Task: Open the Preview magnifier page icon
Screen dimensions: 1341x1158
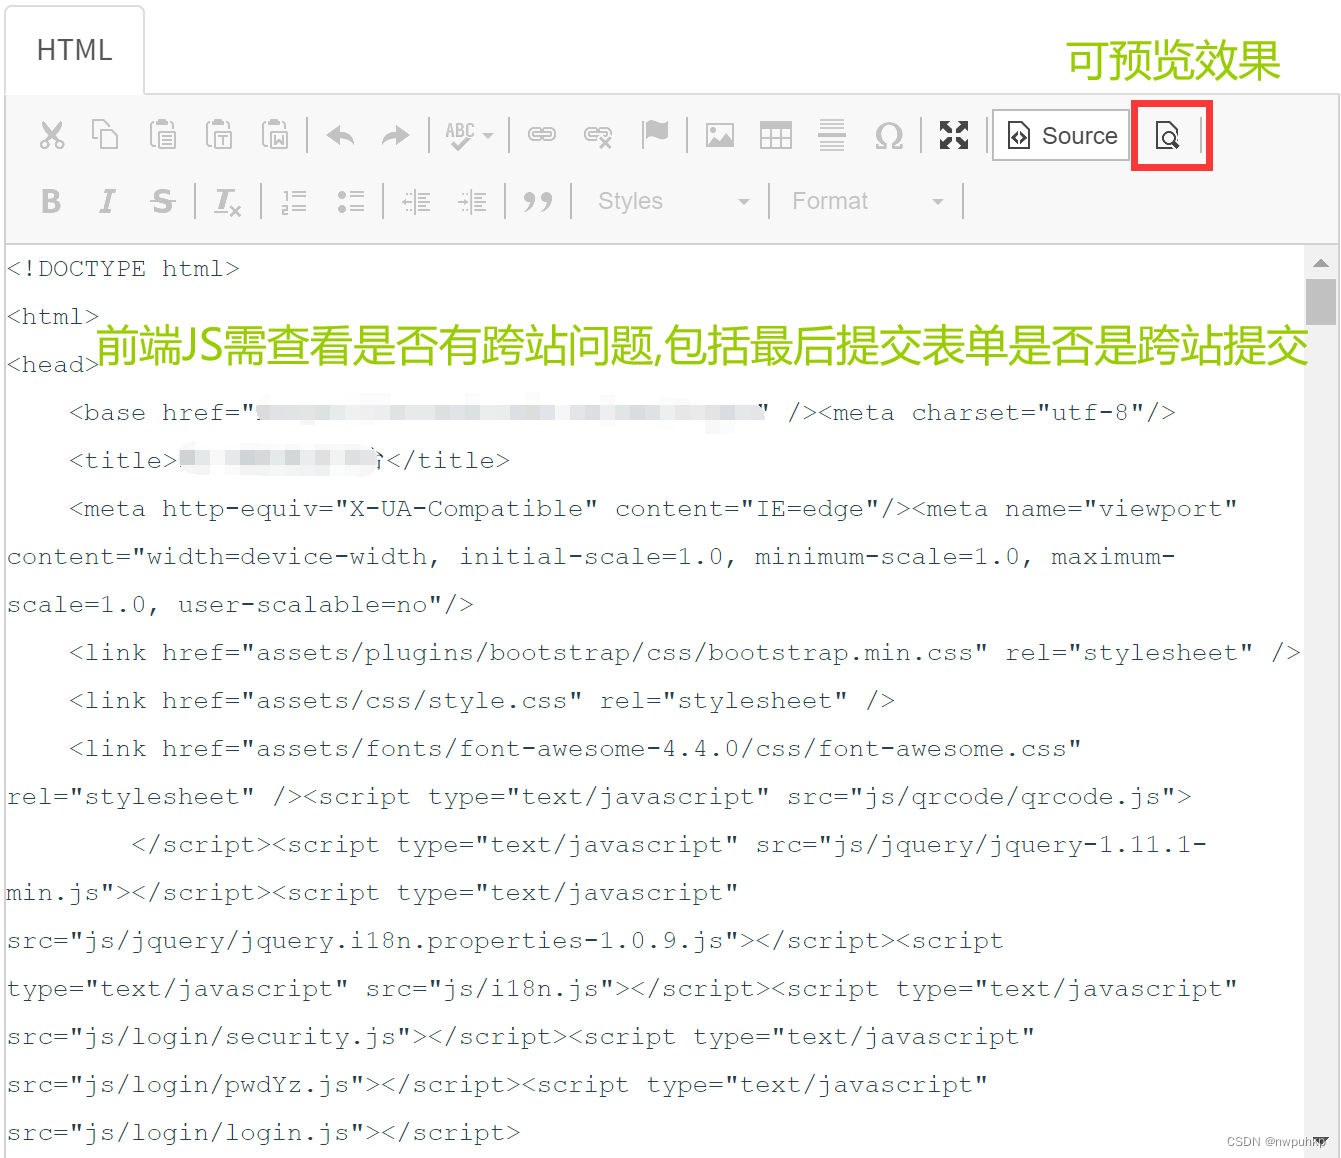Action: point(1168,135)
